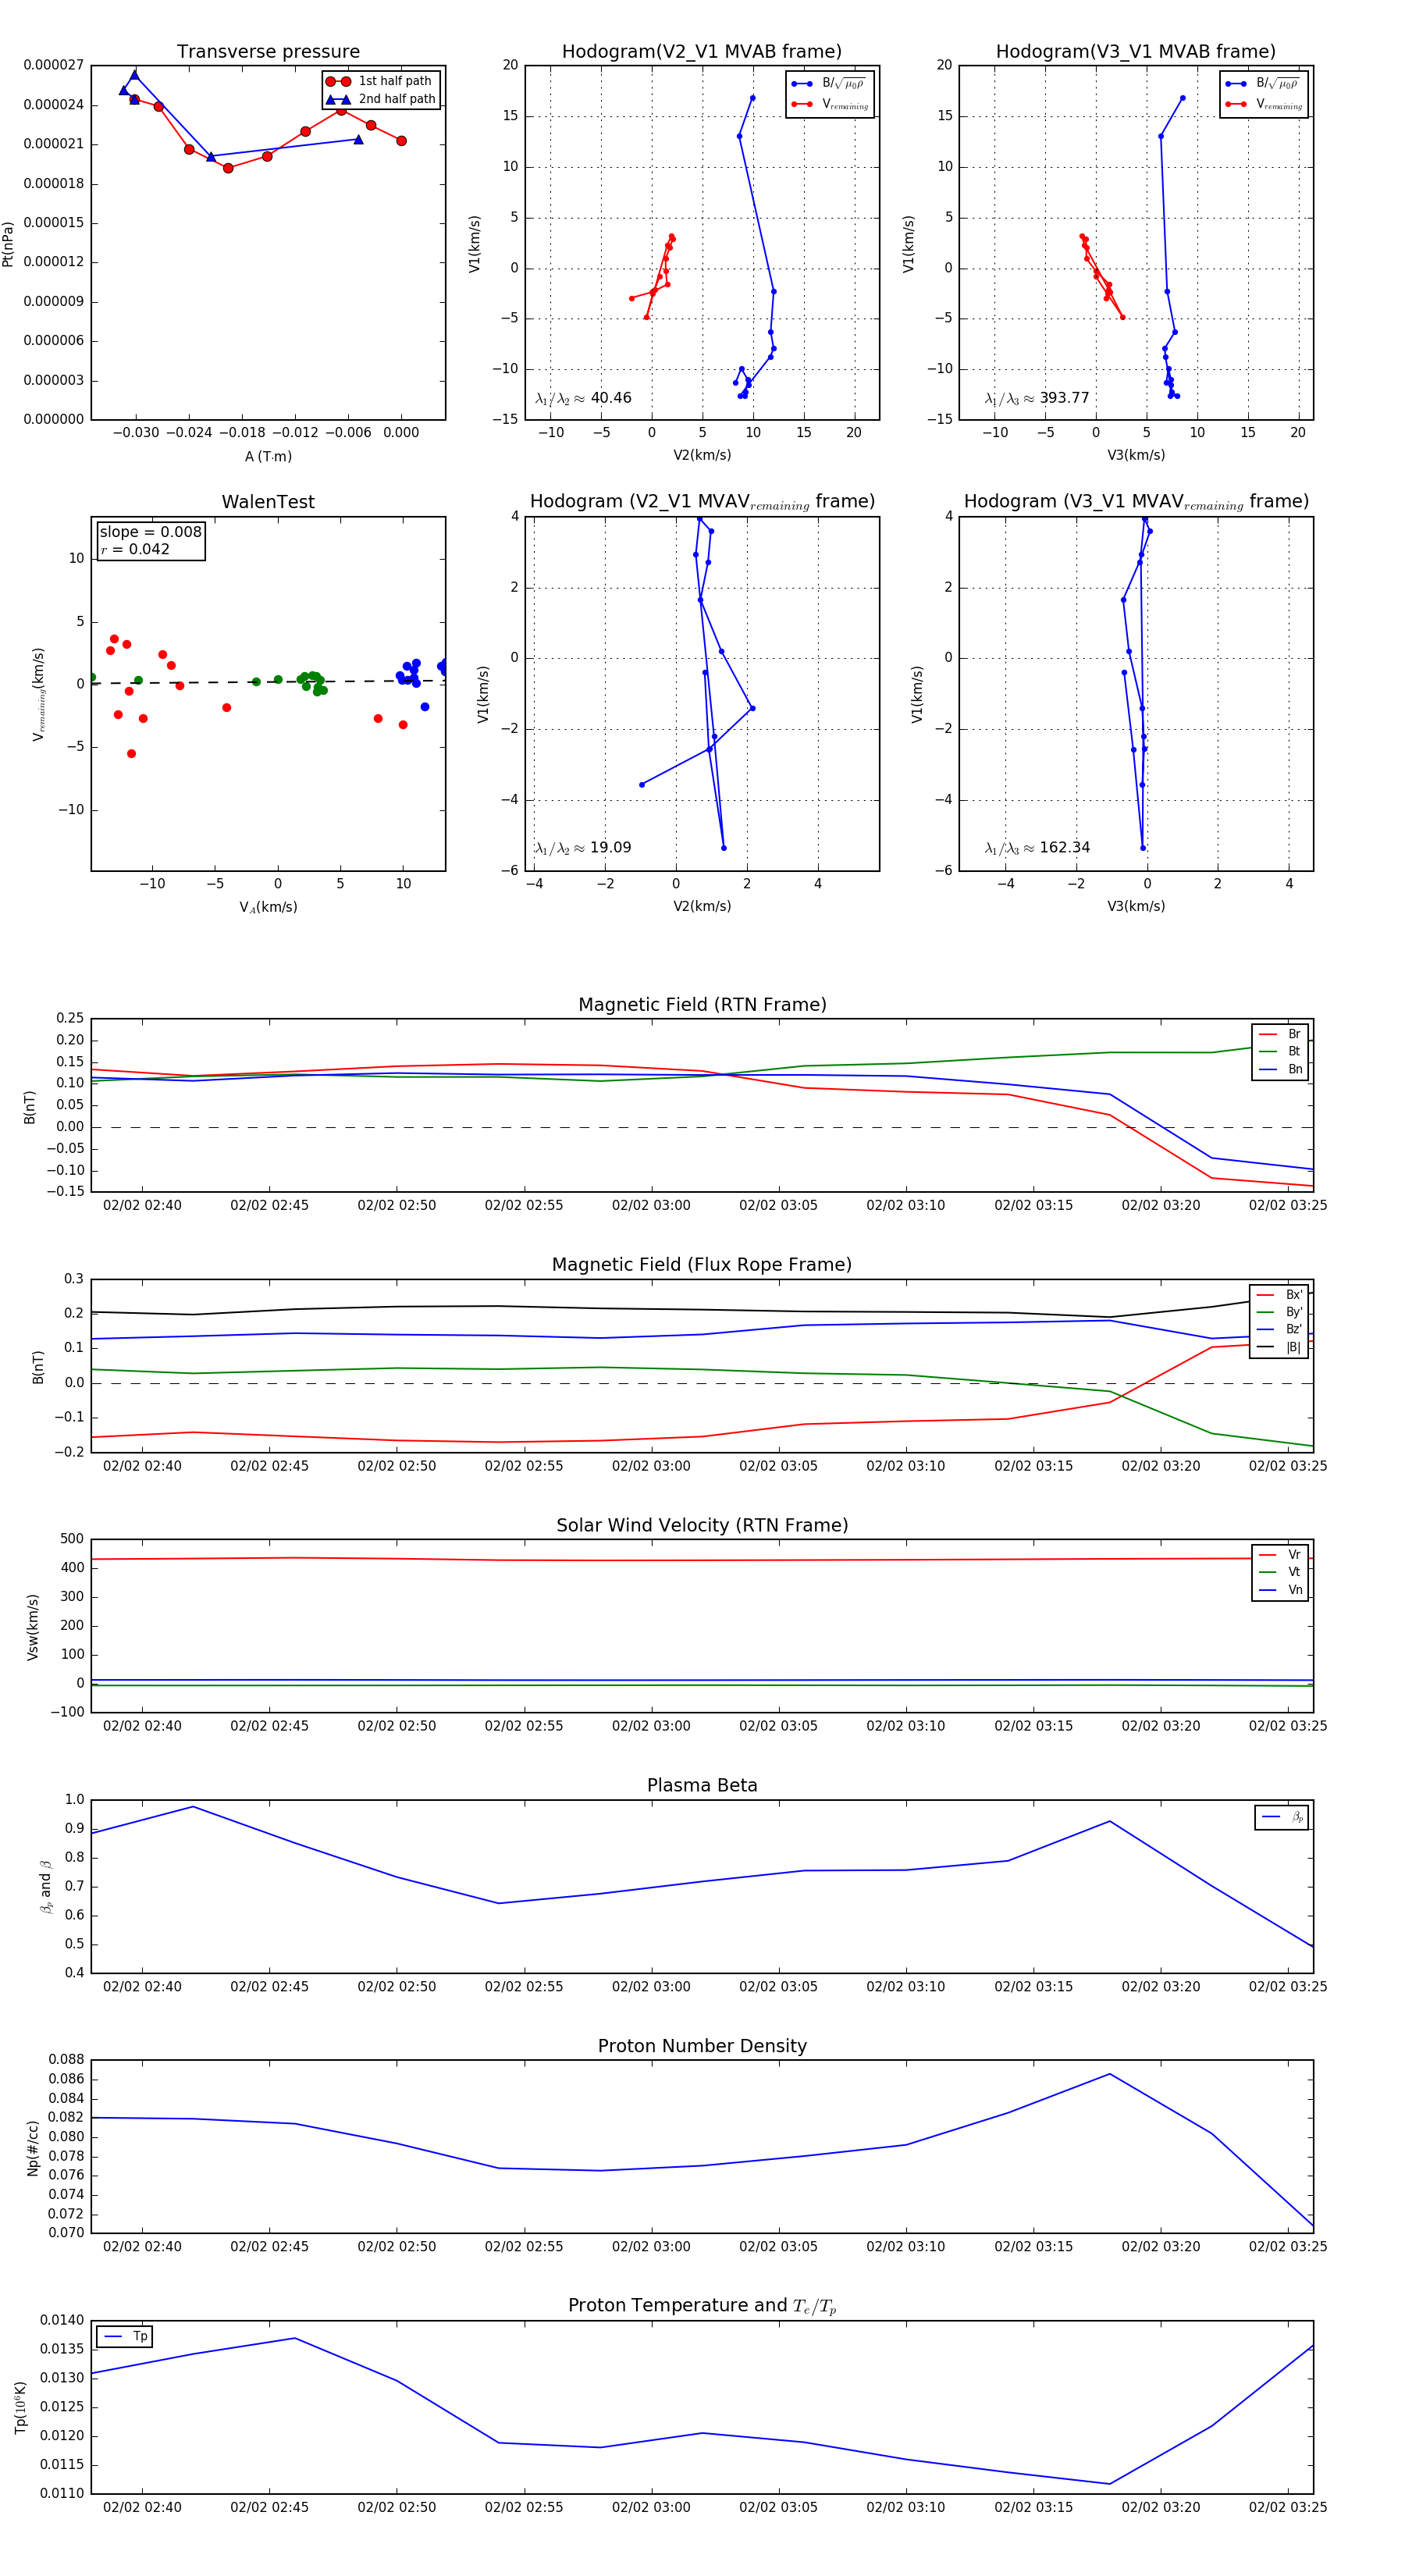
Task: Click the "Plasma Beta" plot title
Action: [x=702, y=1785]
